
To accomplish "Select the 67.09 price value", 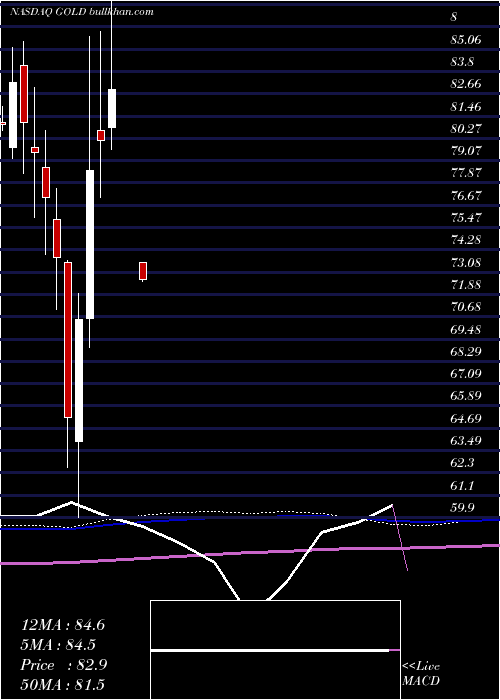I will coord(466,374).
